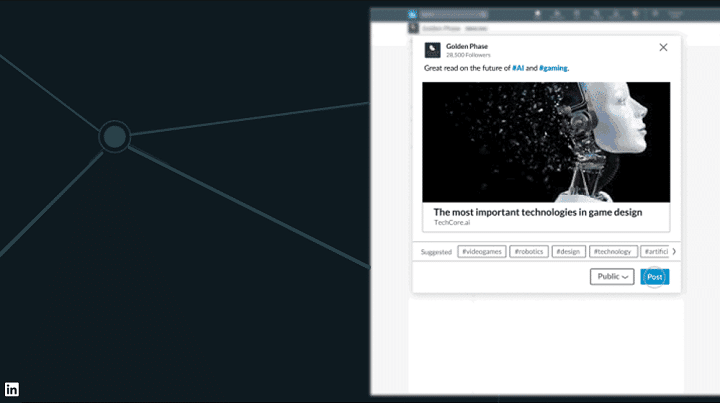720x403 pixels.
Task: Open the Home icon in top navigation
Action: [539, 15]
